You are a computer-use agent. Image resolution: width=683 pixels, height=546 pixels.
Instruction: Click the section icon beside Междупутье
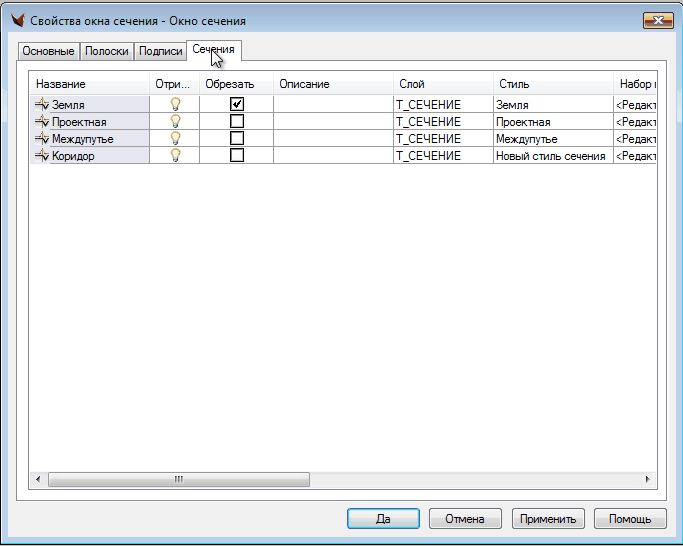(42, 138)
